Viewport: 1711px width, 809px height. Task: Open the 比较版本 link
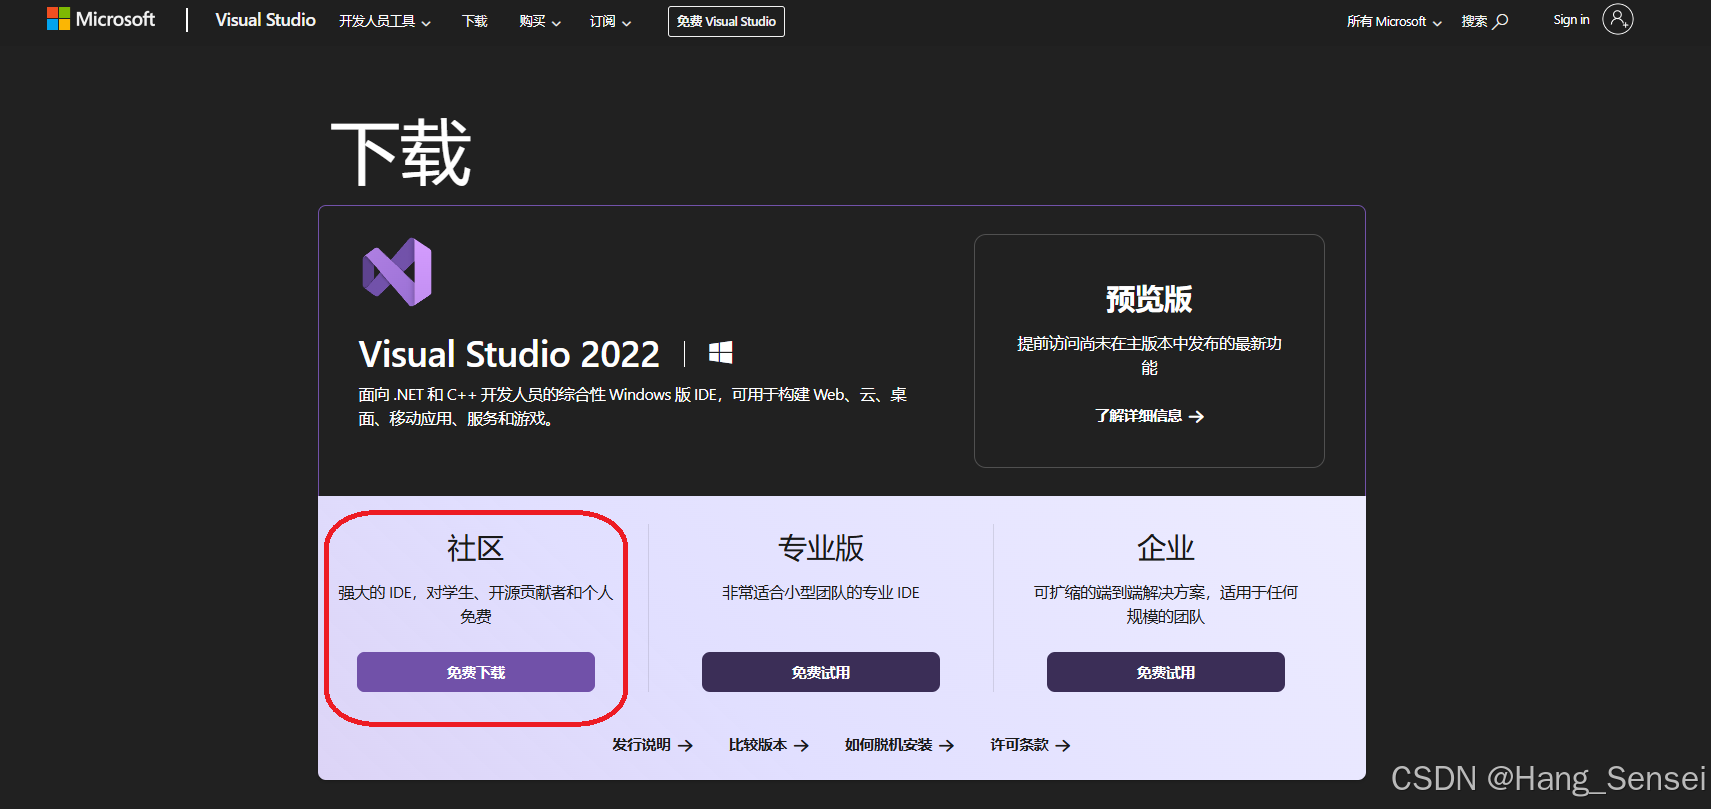(768, 745)
